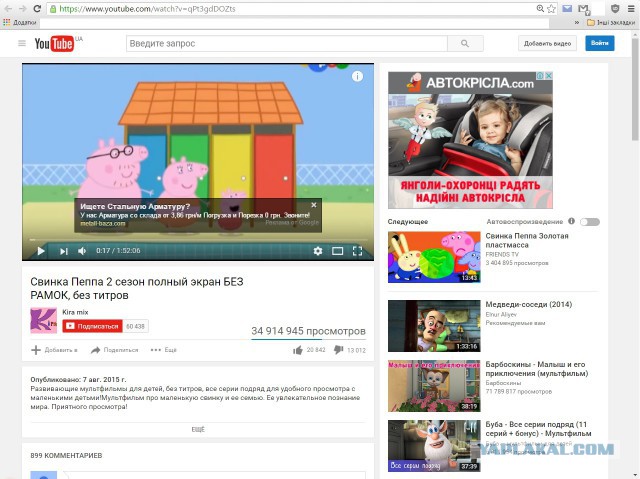Viewport: 640px width, 479px height.
Task: Click Поделиться to share video
Action: click(x=115, y=350)
